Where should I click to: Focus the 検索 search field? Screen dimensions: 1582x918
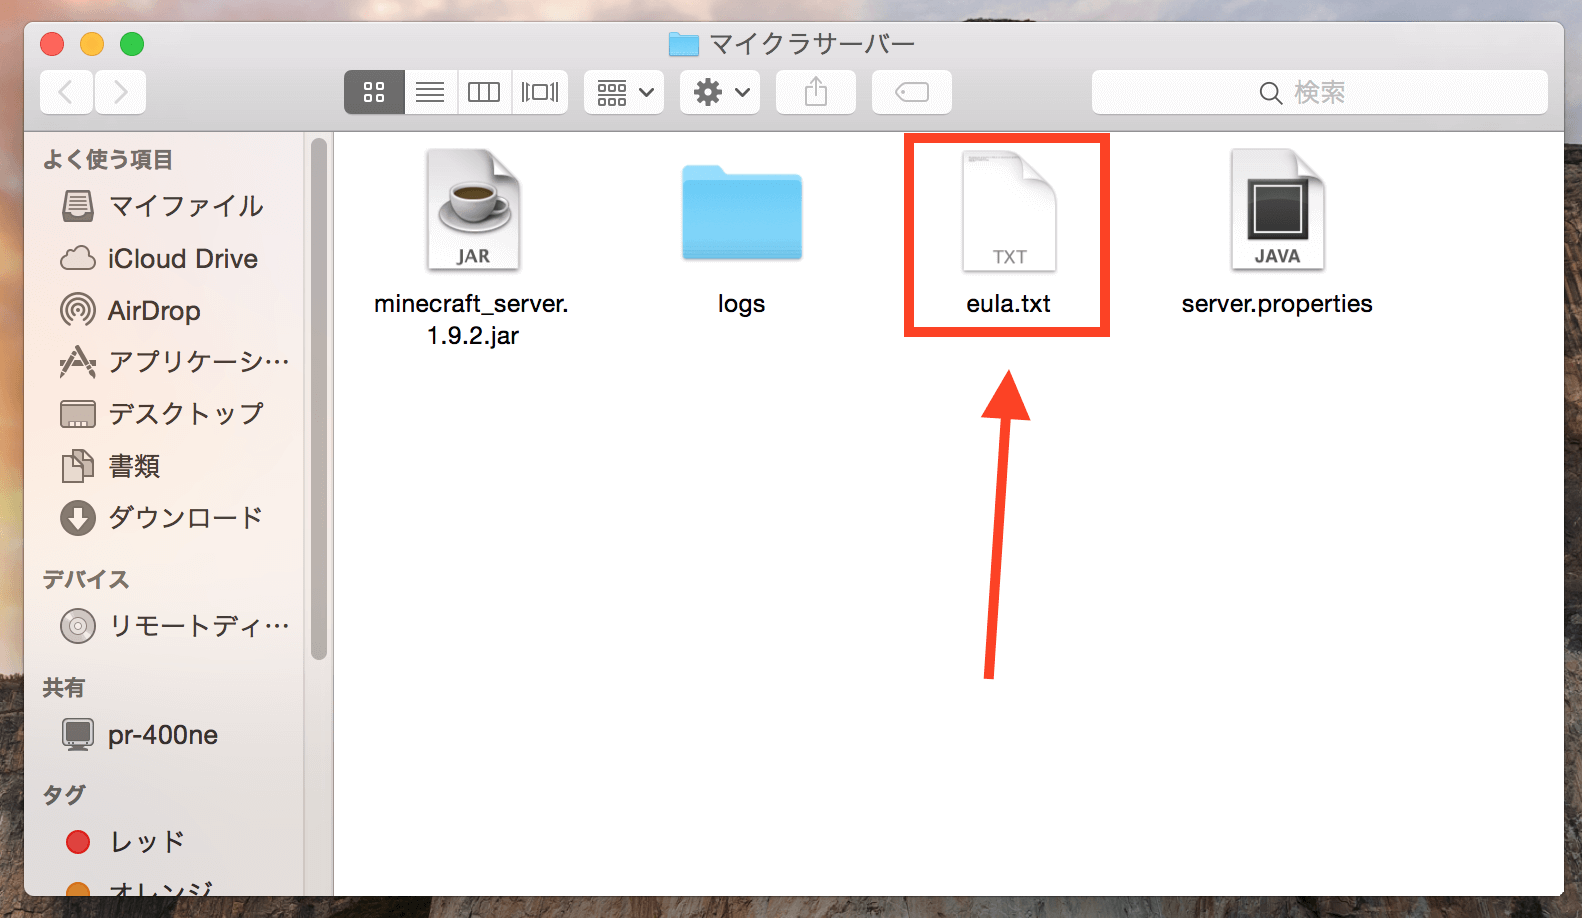point(1320,92)
